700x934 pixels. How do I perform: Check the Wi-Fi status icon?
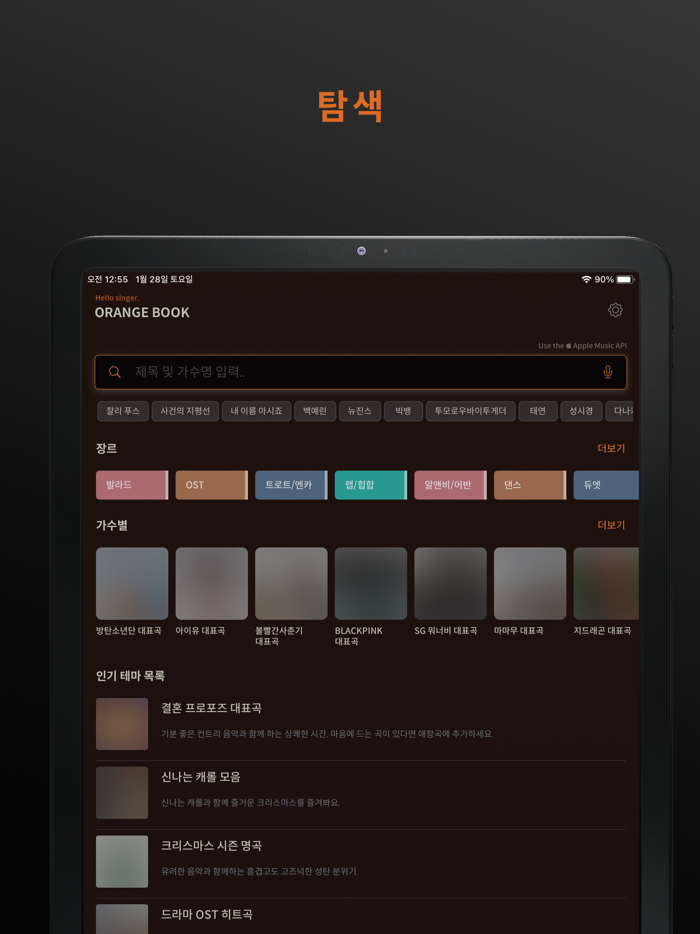[586, 279]
